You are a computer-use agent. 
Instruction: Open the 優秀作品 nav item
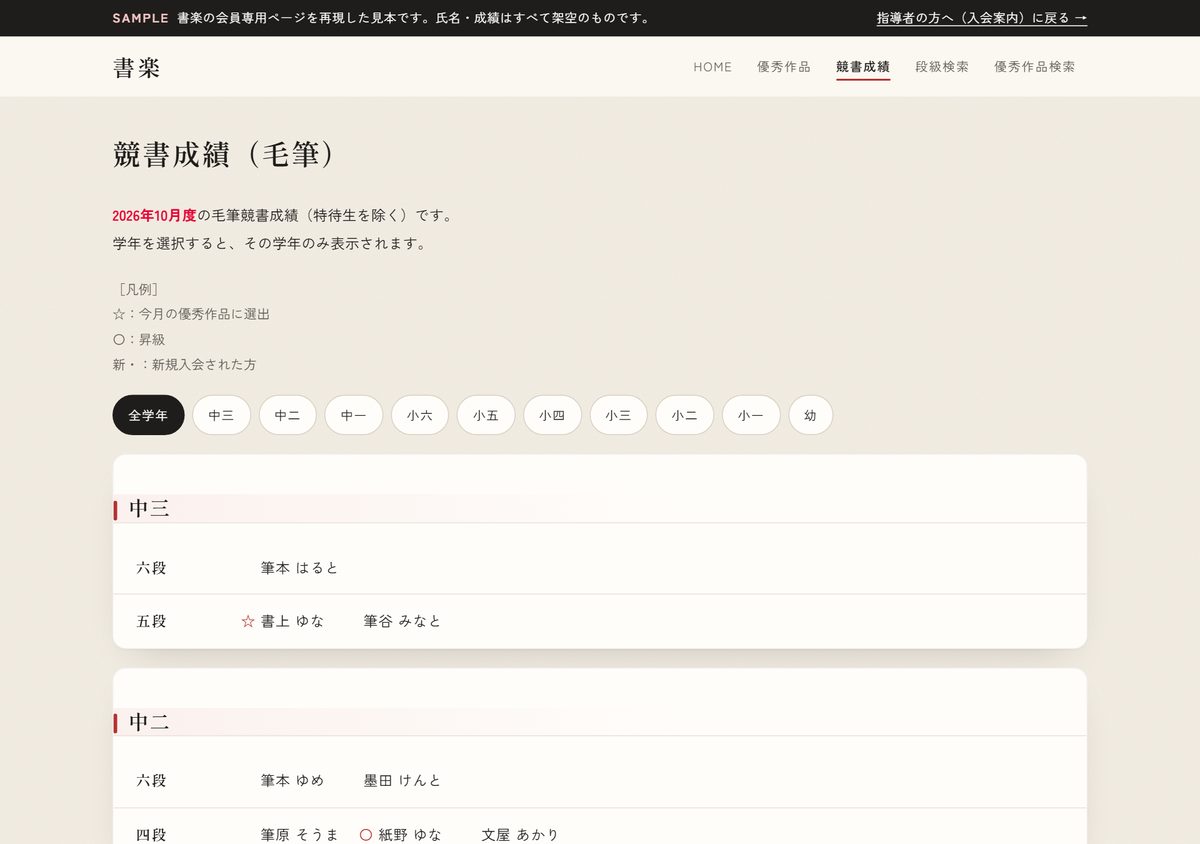(784, 67)
